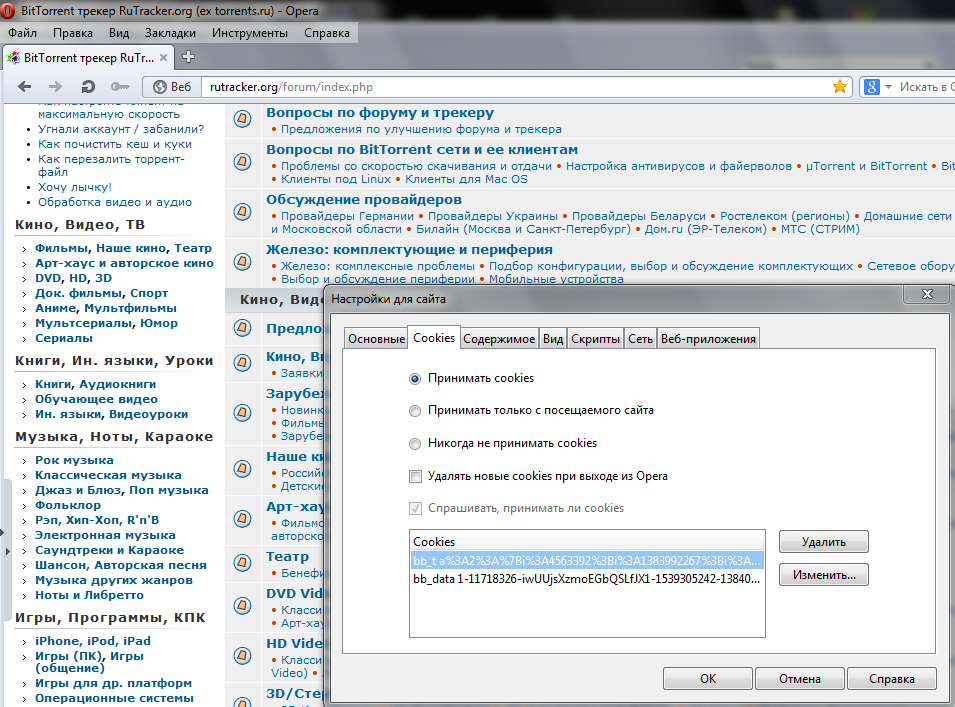
Task: Expand Фильмы, Наше кино, Театр arrow
Action: click(24, 249)
